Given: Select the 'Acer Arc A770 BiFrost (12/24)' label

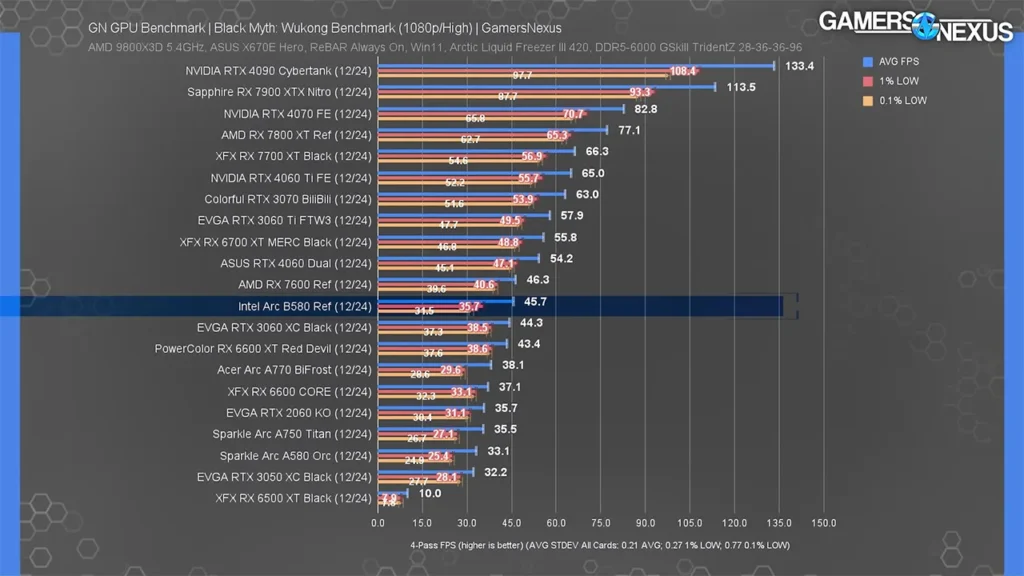Looking at the screenshot, I should click(x=295, y=370).
